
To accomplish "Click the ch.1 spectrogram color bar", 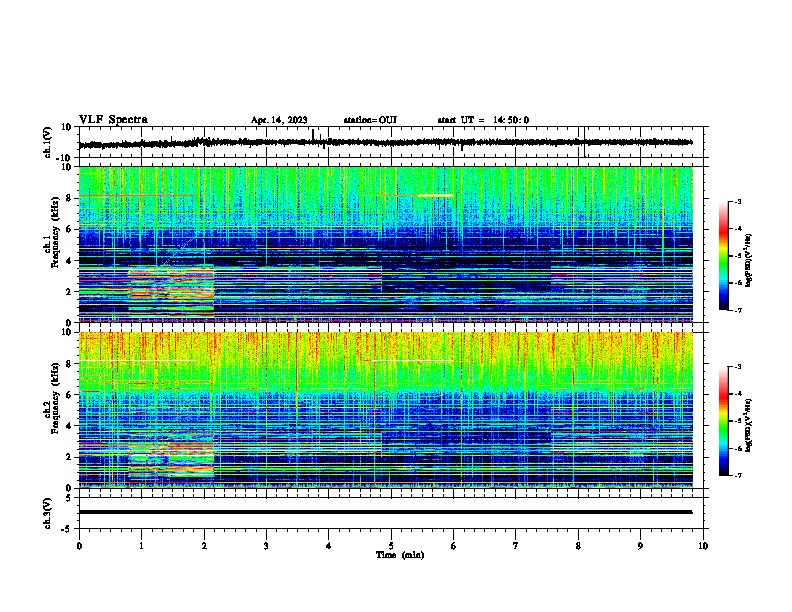I will (x=724, y=256).
